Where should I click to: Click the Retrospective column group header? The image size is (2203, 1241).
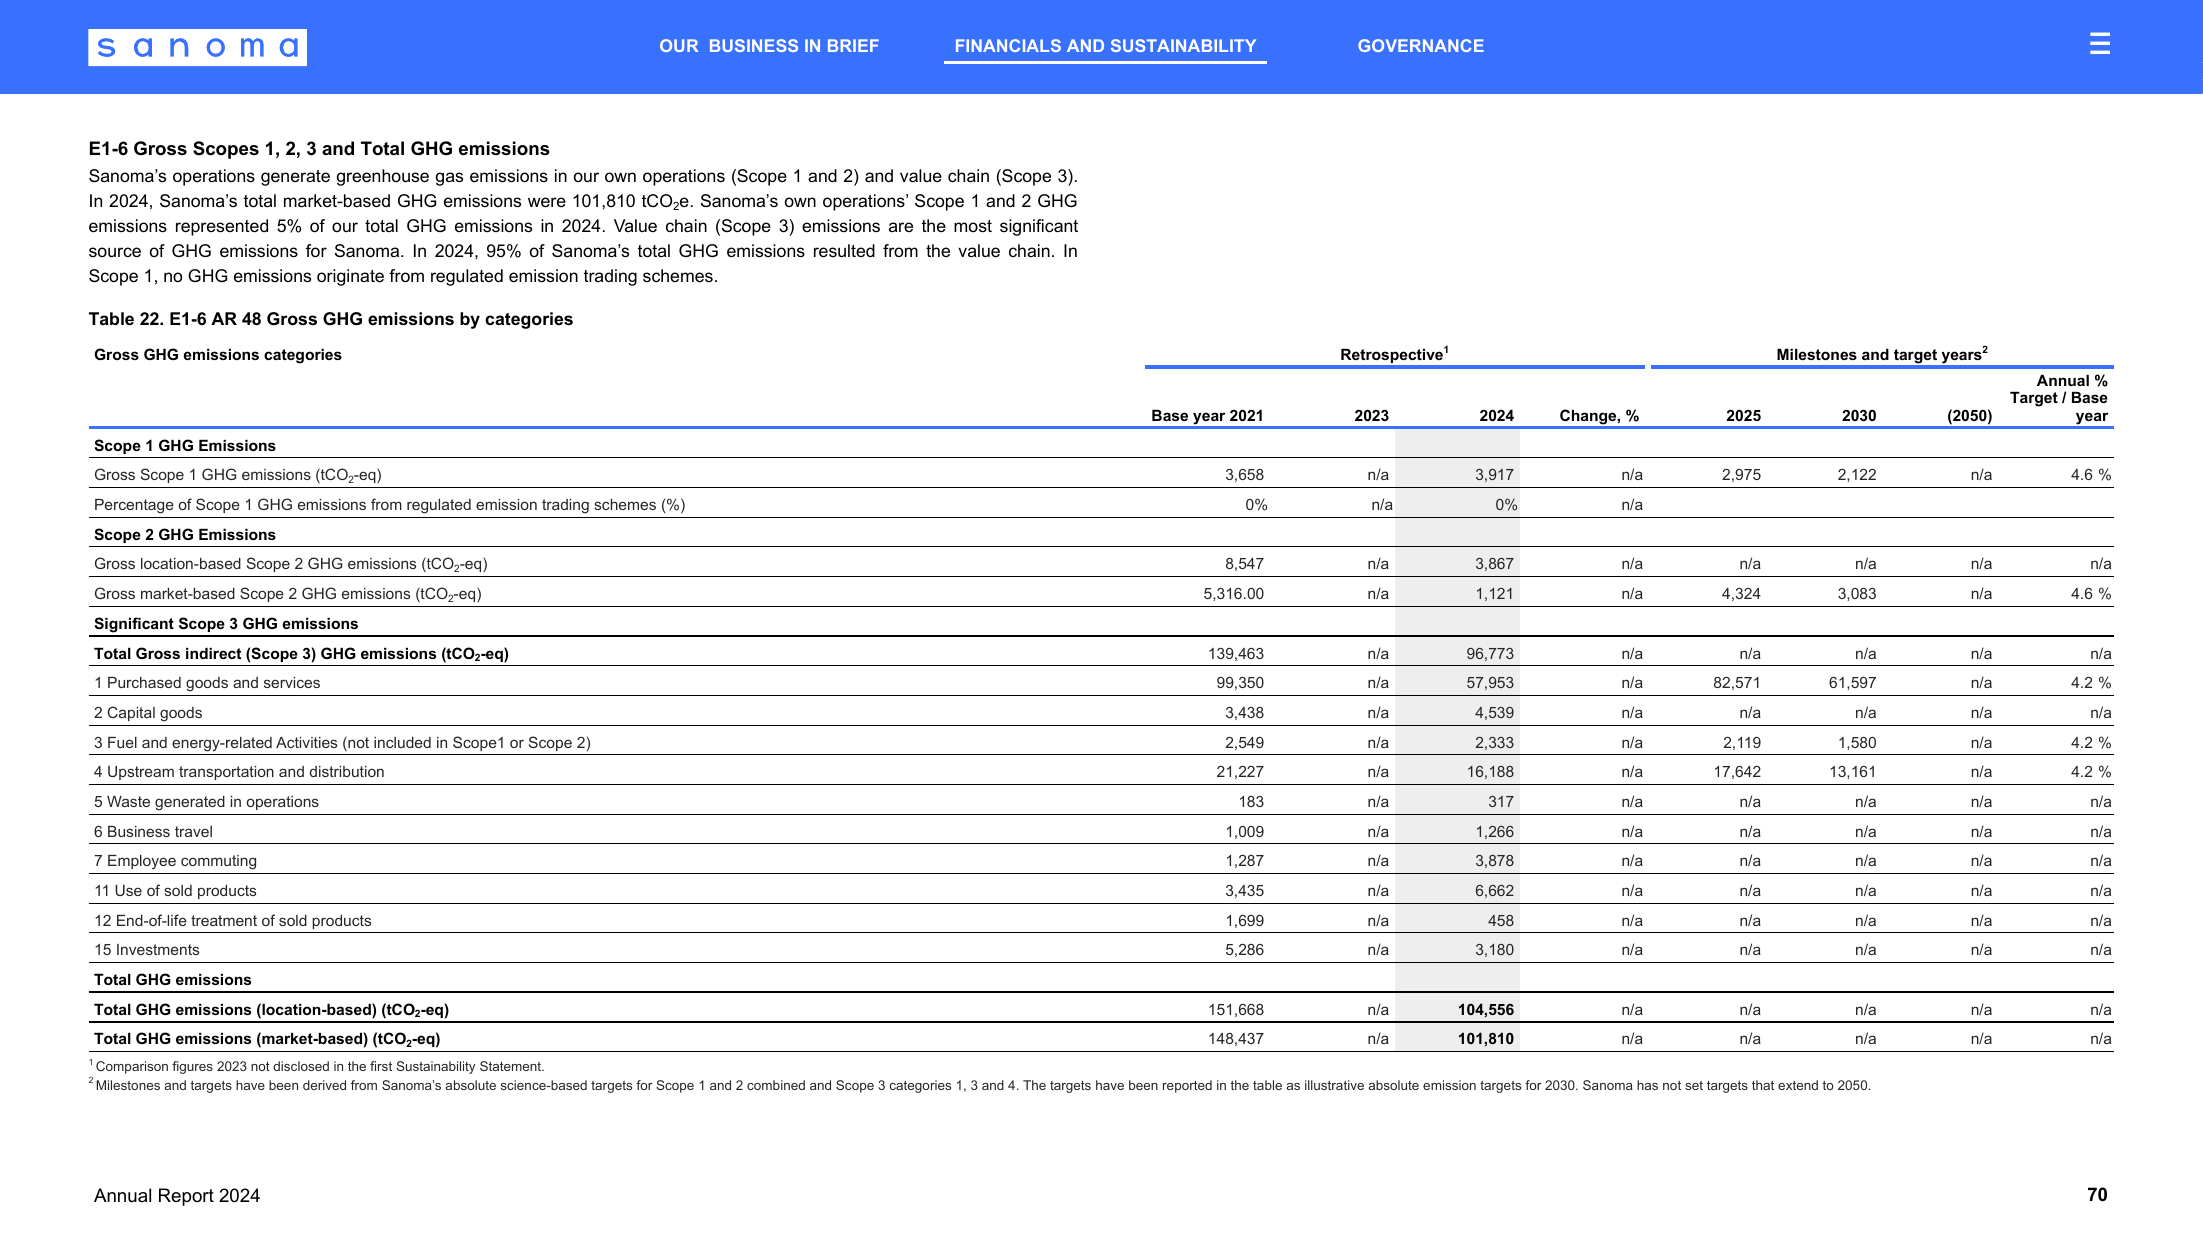tap(1394, 354)
